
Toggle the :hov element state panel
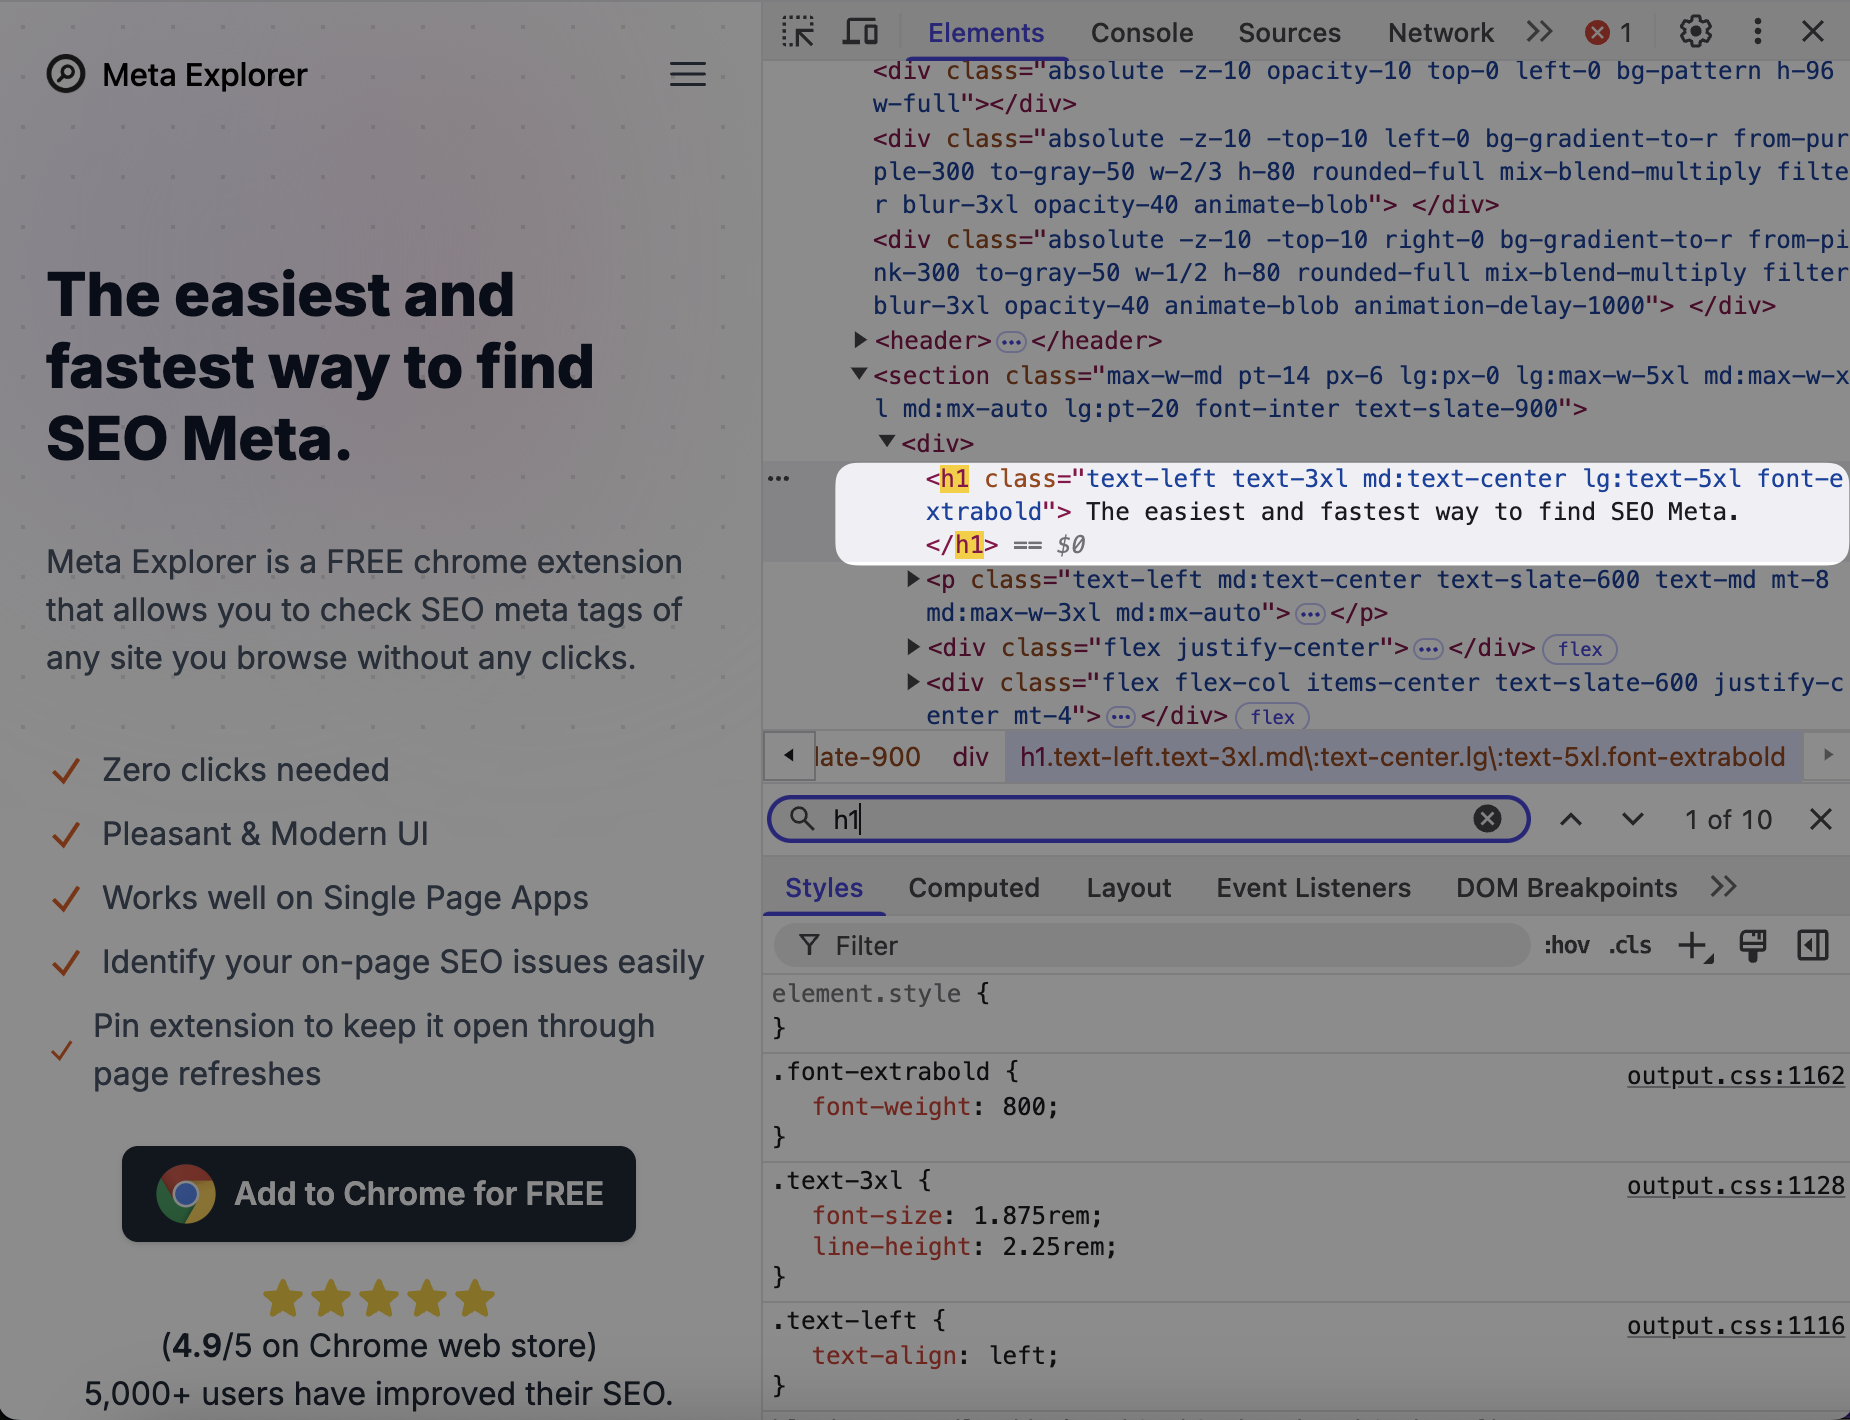[1566, 946]
